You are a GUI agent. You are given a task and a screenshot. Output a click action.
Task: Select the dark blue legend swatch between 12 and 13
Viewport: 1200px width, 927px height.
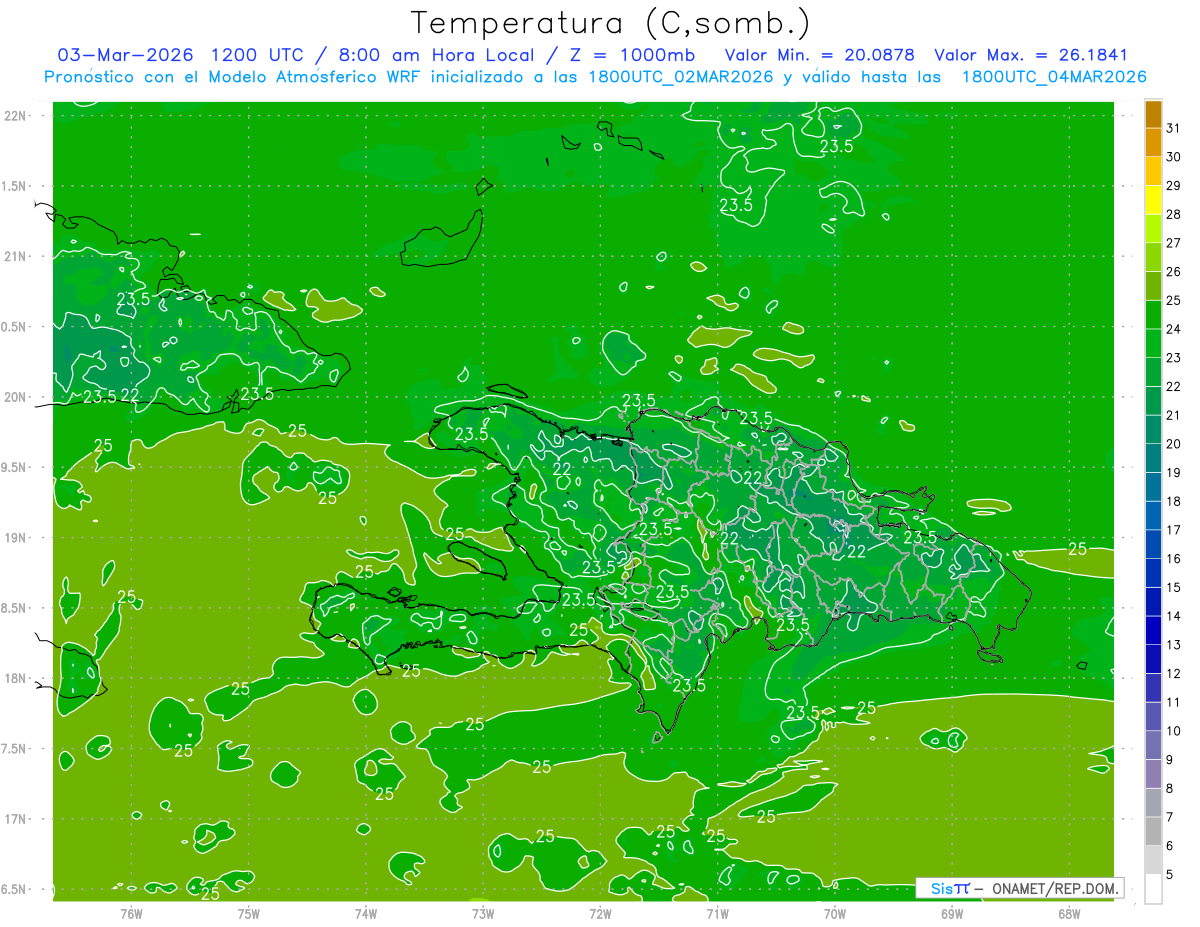[1153, 660]
